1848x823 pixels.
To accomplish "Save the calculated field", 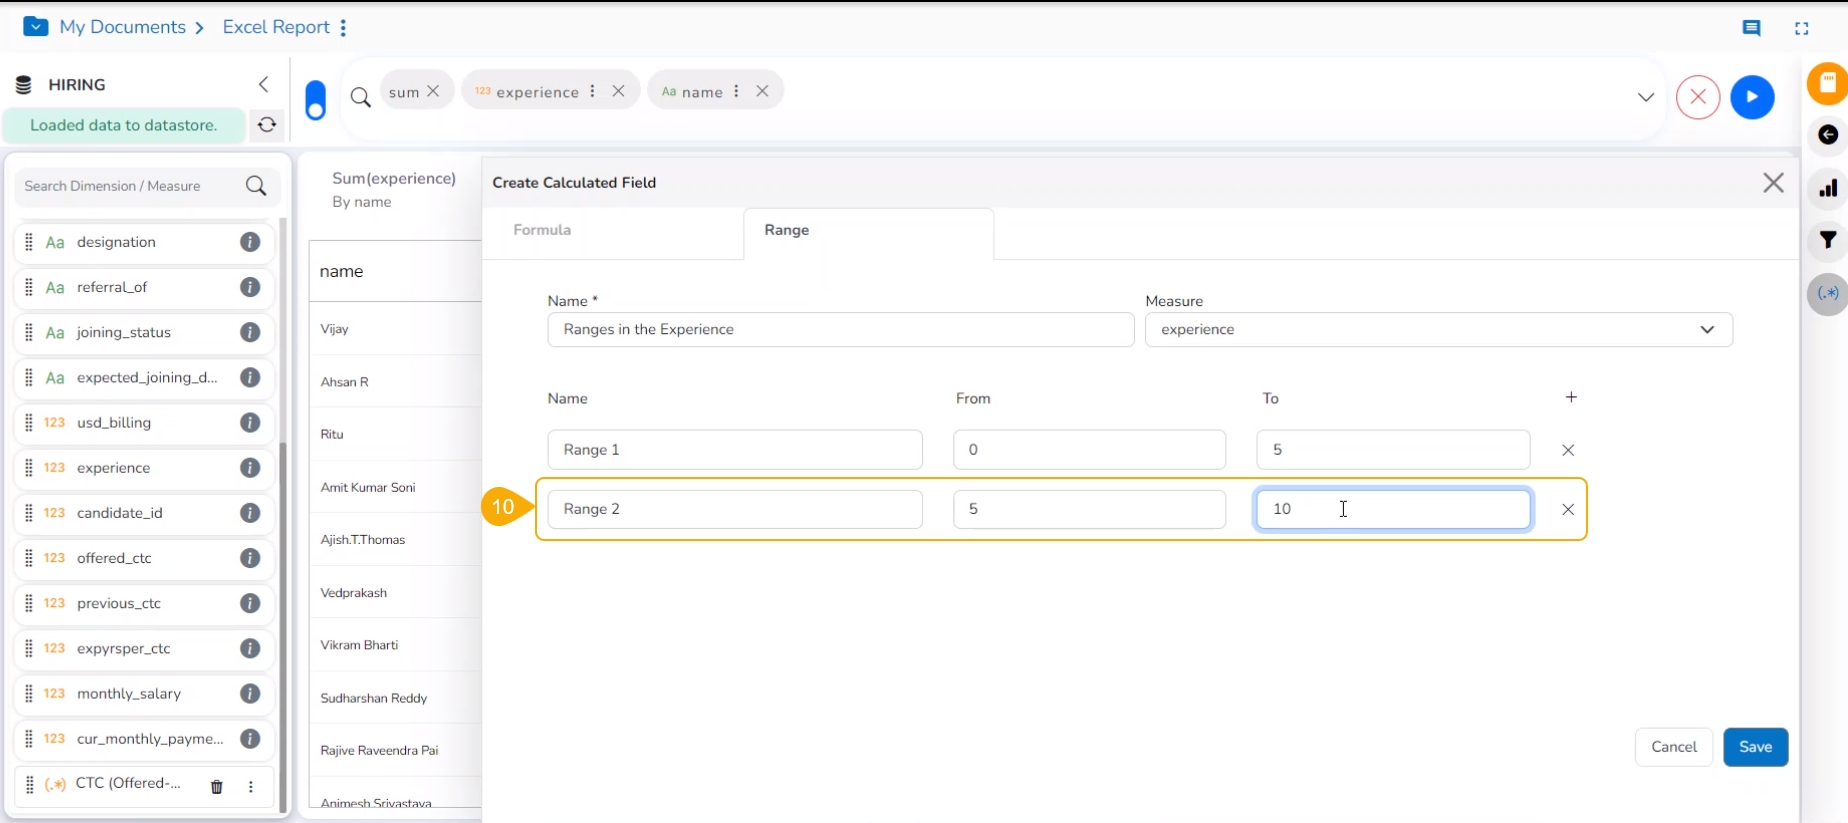I will [x=1755, y=747].
